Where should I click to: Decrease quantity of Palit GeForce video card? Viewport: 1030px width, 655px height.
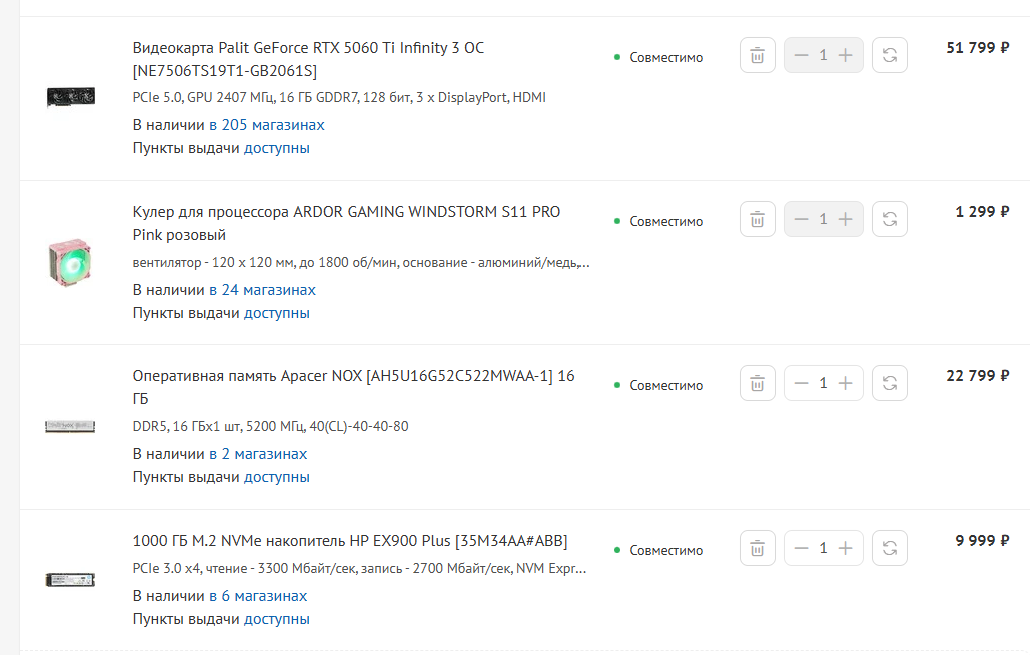tap(801, 55)
